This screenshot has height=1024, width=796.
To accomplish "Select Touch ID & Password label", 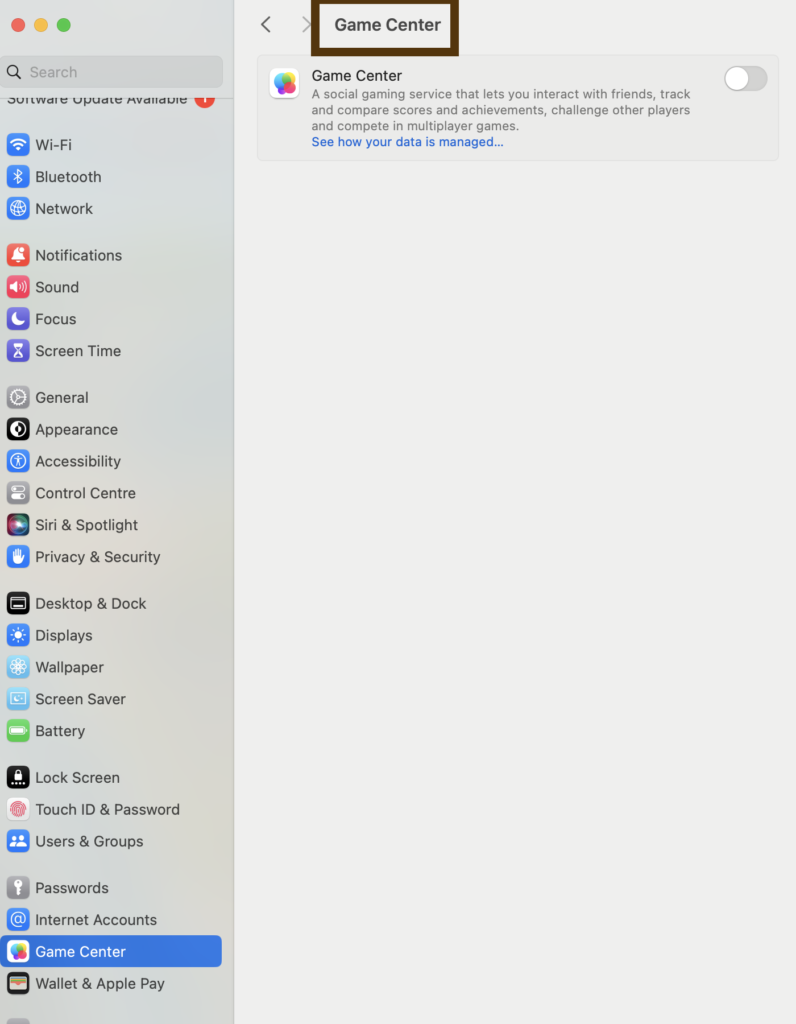I will tap(108, 809).
